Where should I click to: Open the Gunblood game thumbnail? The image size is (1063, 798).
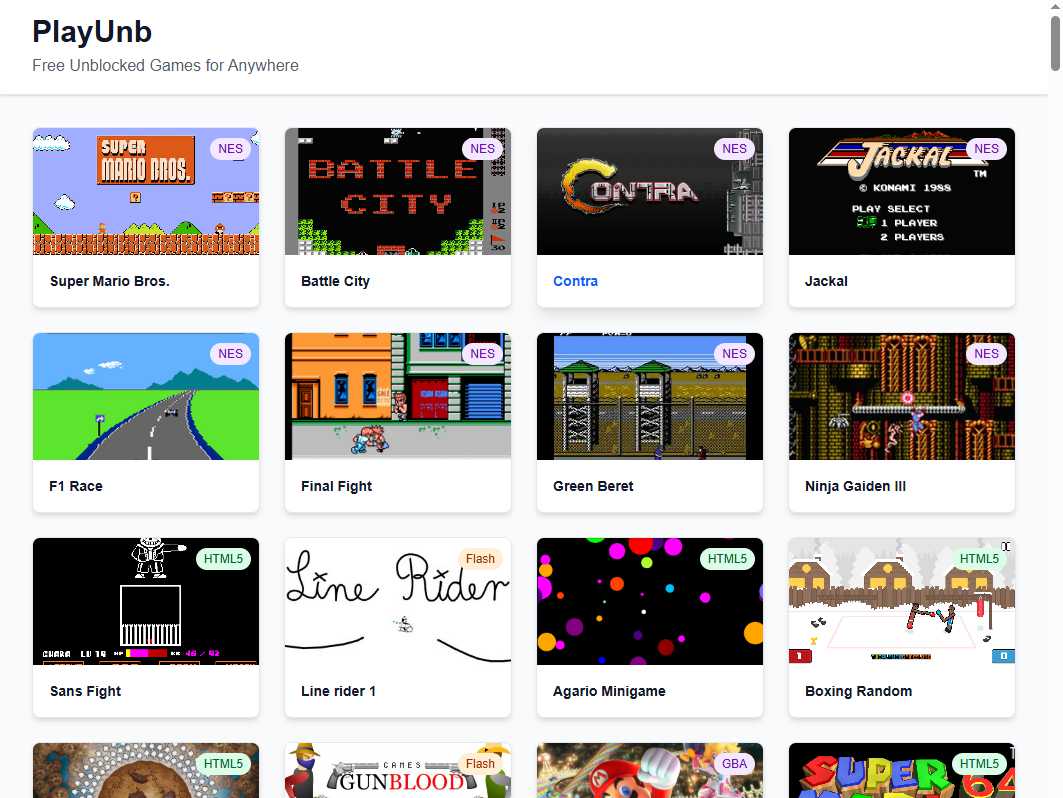click(x=398, y=771)
